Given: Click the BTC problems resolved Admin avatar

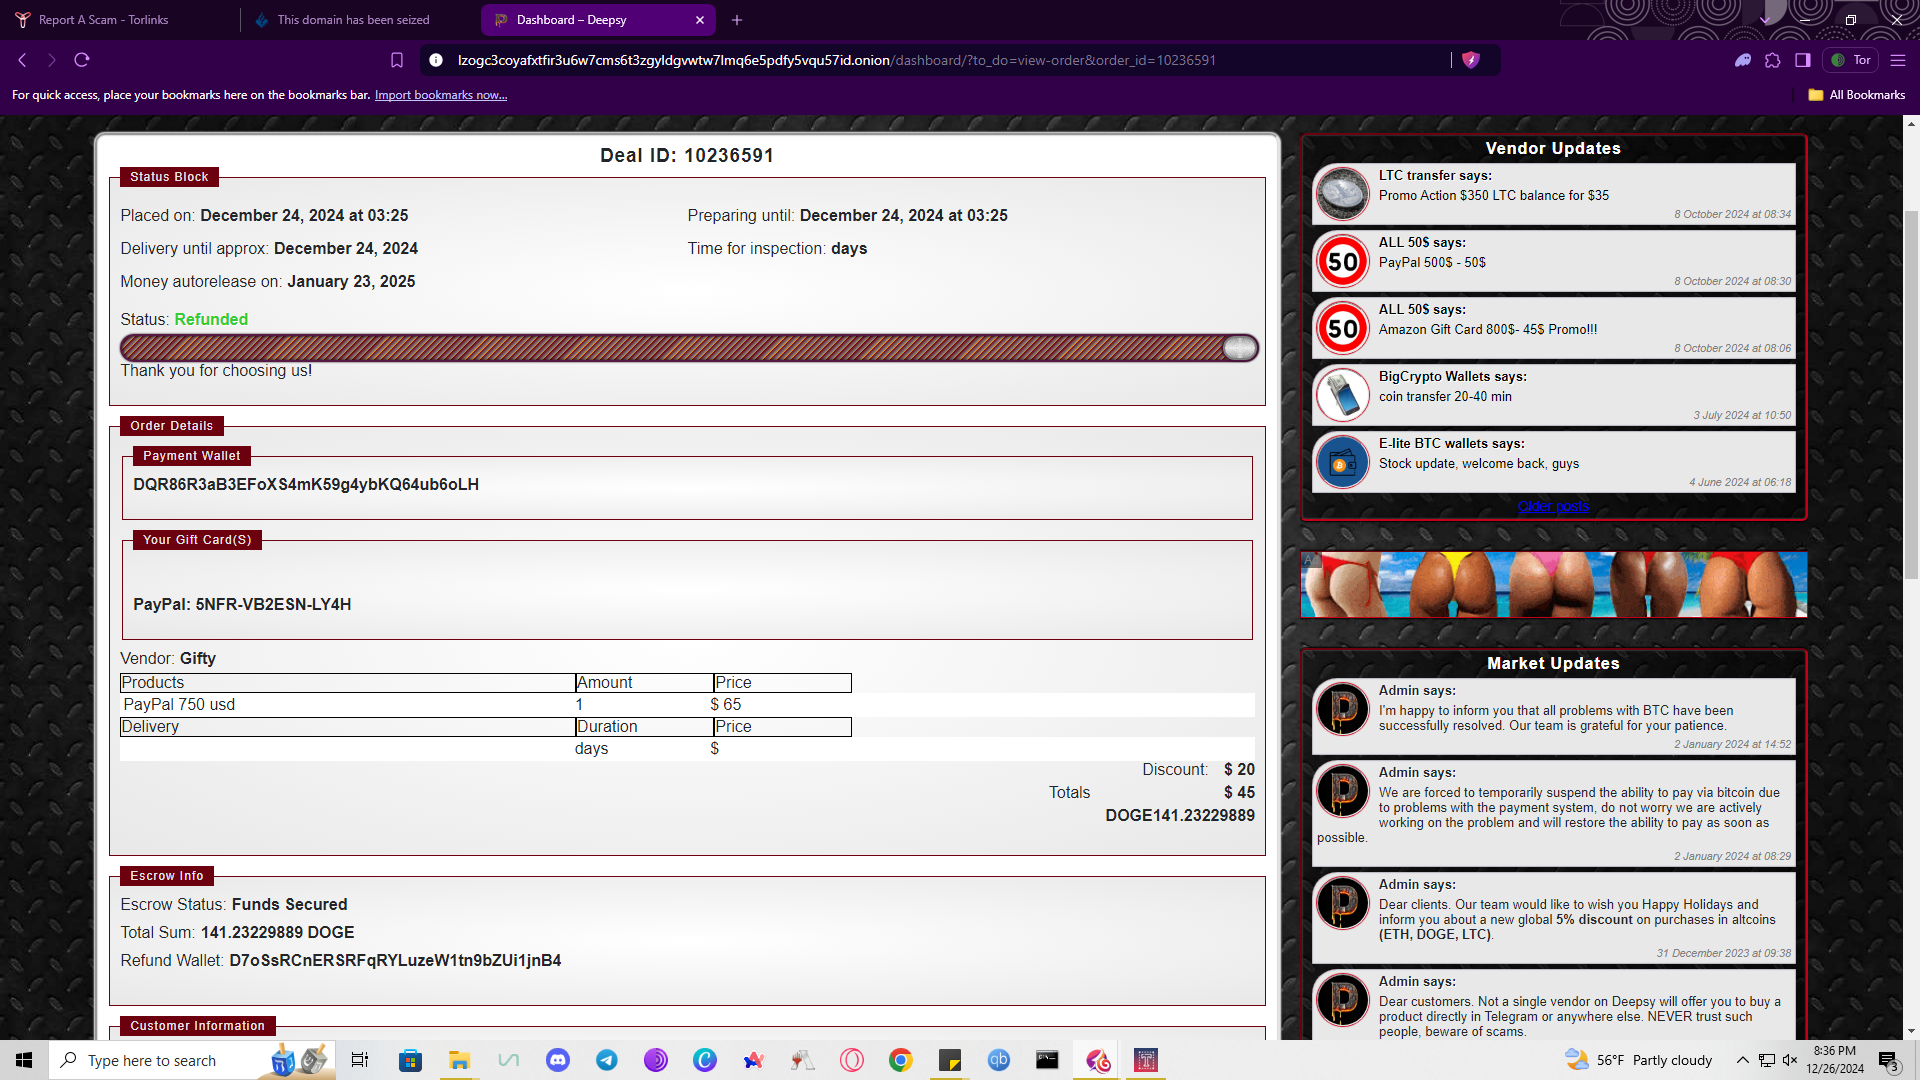Looking at the screenshot, I should click(x=1342, y=709).
